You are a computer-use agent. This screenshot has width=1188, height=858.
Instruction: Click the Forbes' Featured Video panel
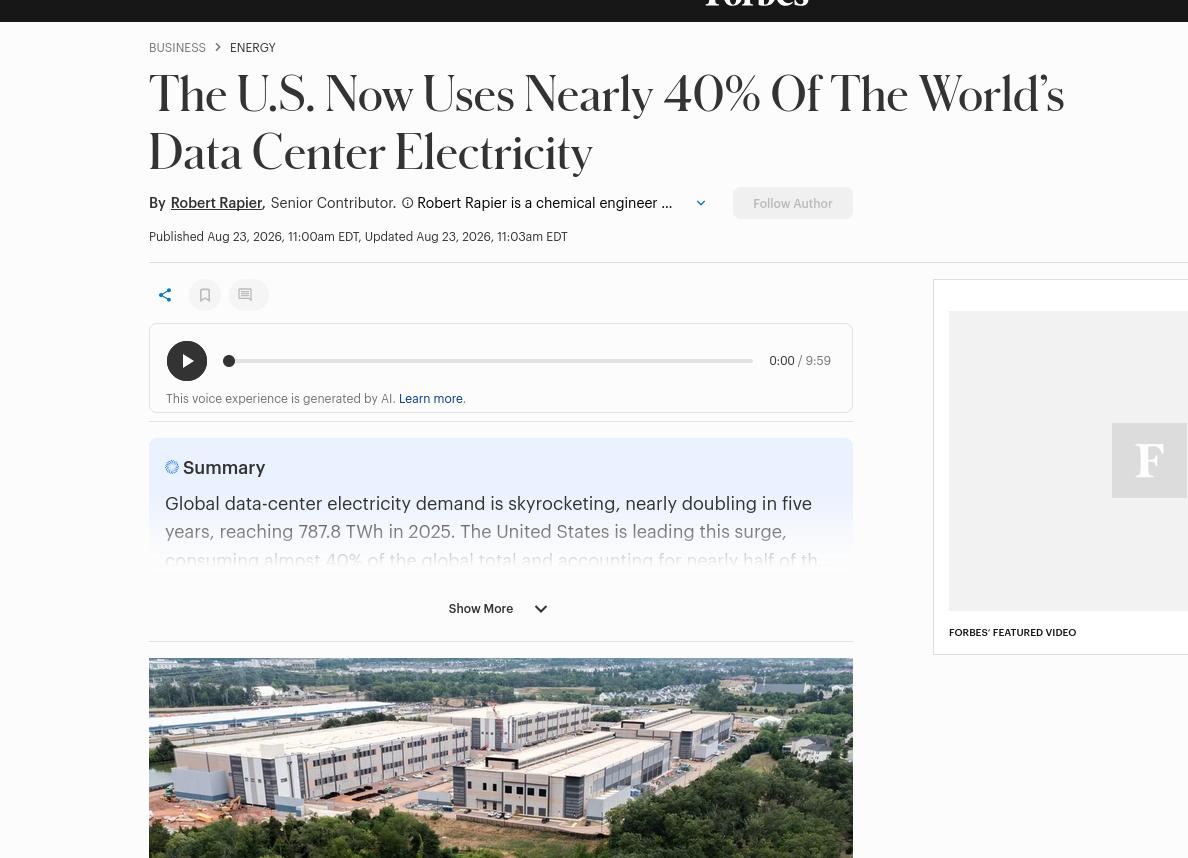(x=1061, y=467)
